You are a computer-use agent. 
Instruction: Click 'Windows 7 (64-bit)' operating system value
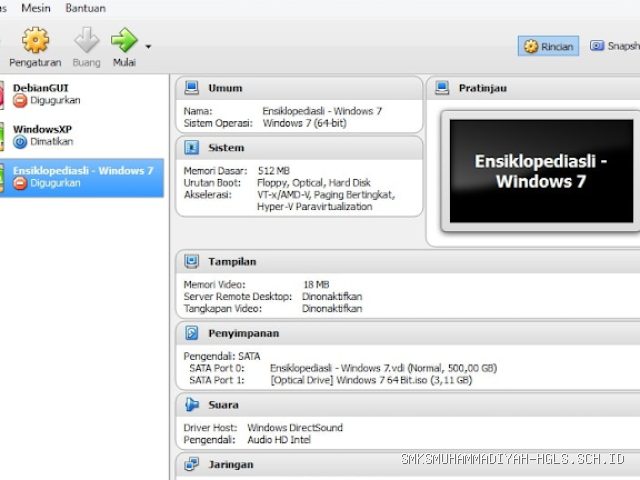(x=304, y=123)
